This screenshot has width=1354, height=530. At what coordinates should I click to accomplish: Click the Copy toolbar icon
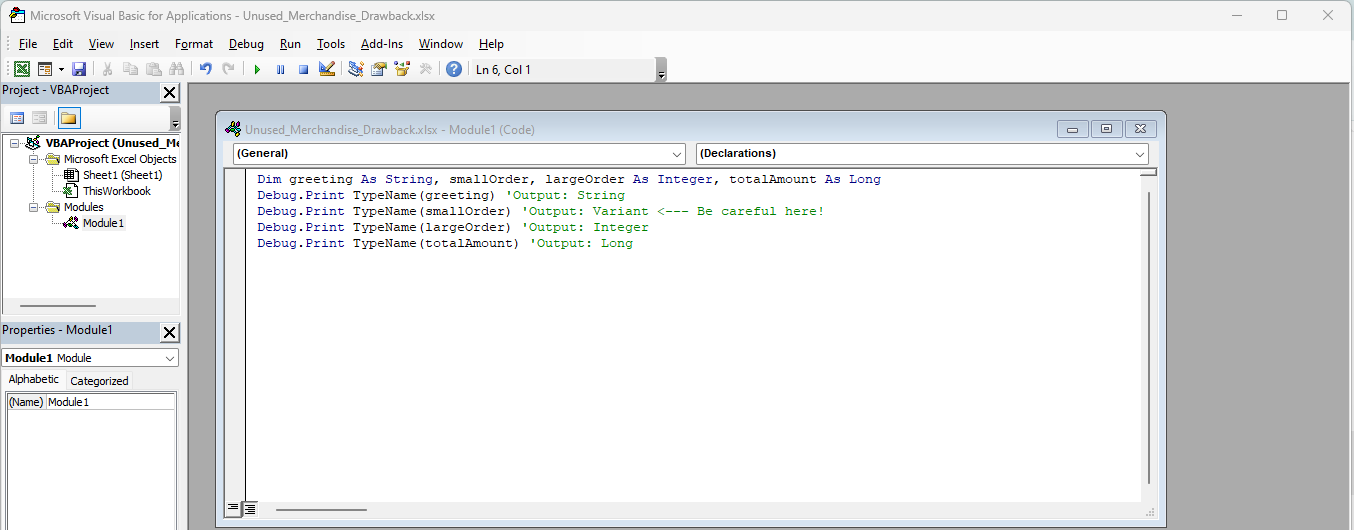(x=130, y=69)
